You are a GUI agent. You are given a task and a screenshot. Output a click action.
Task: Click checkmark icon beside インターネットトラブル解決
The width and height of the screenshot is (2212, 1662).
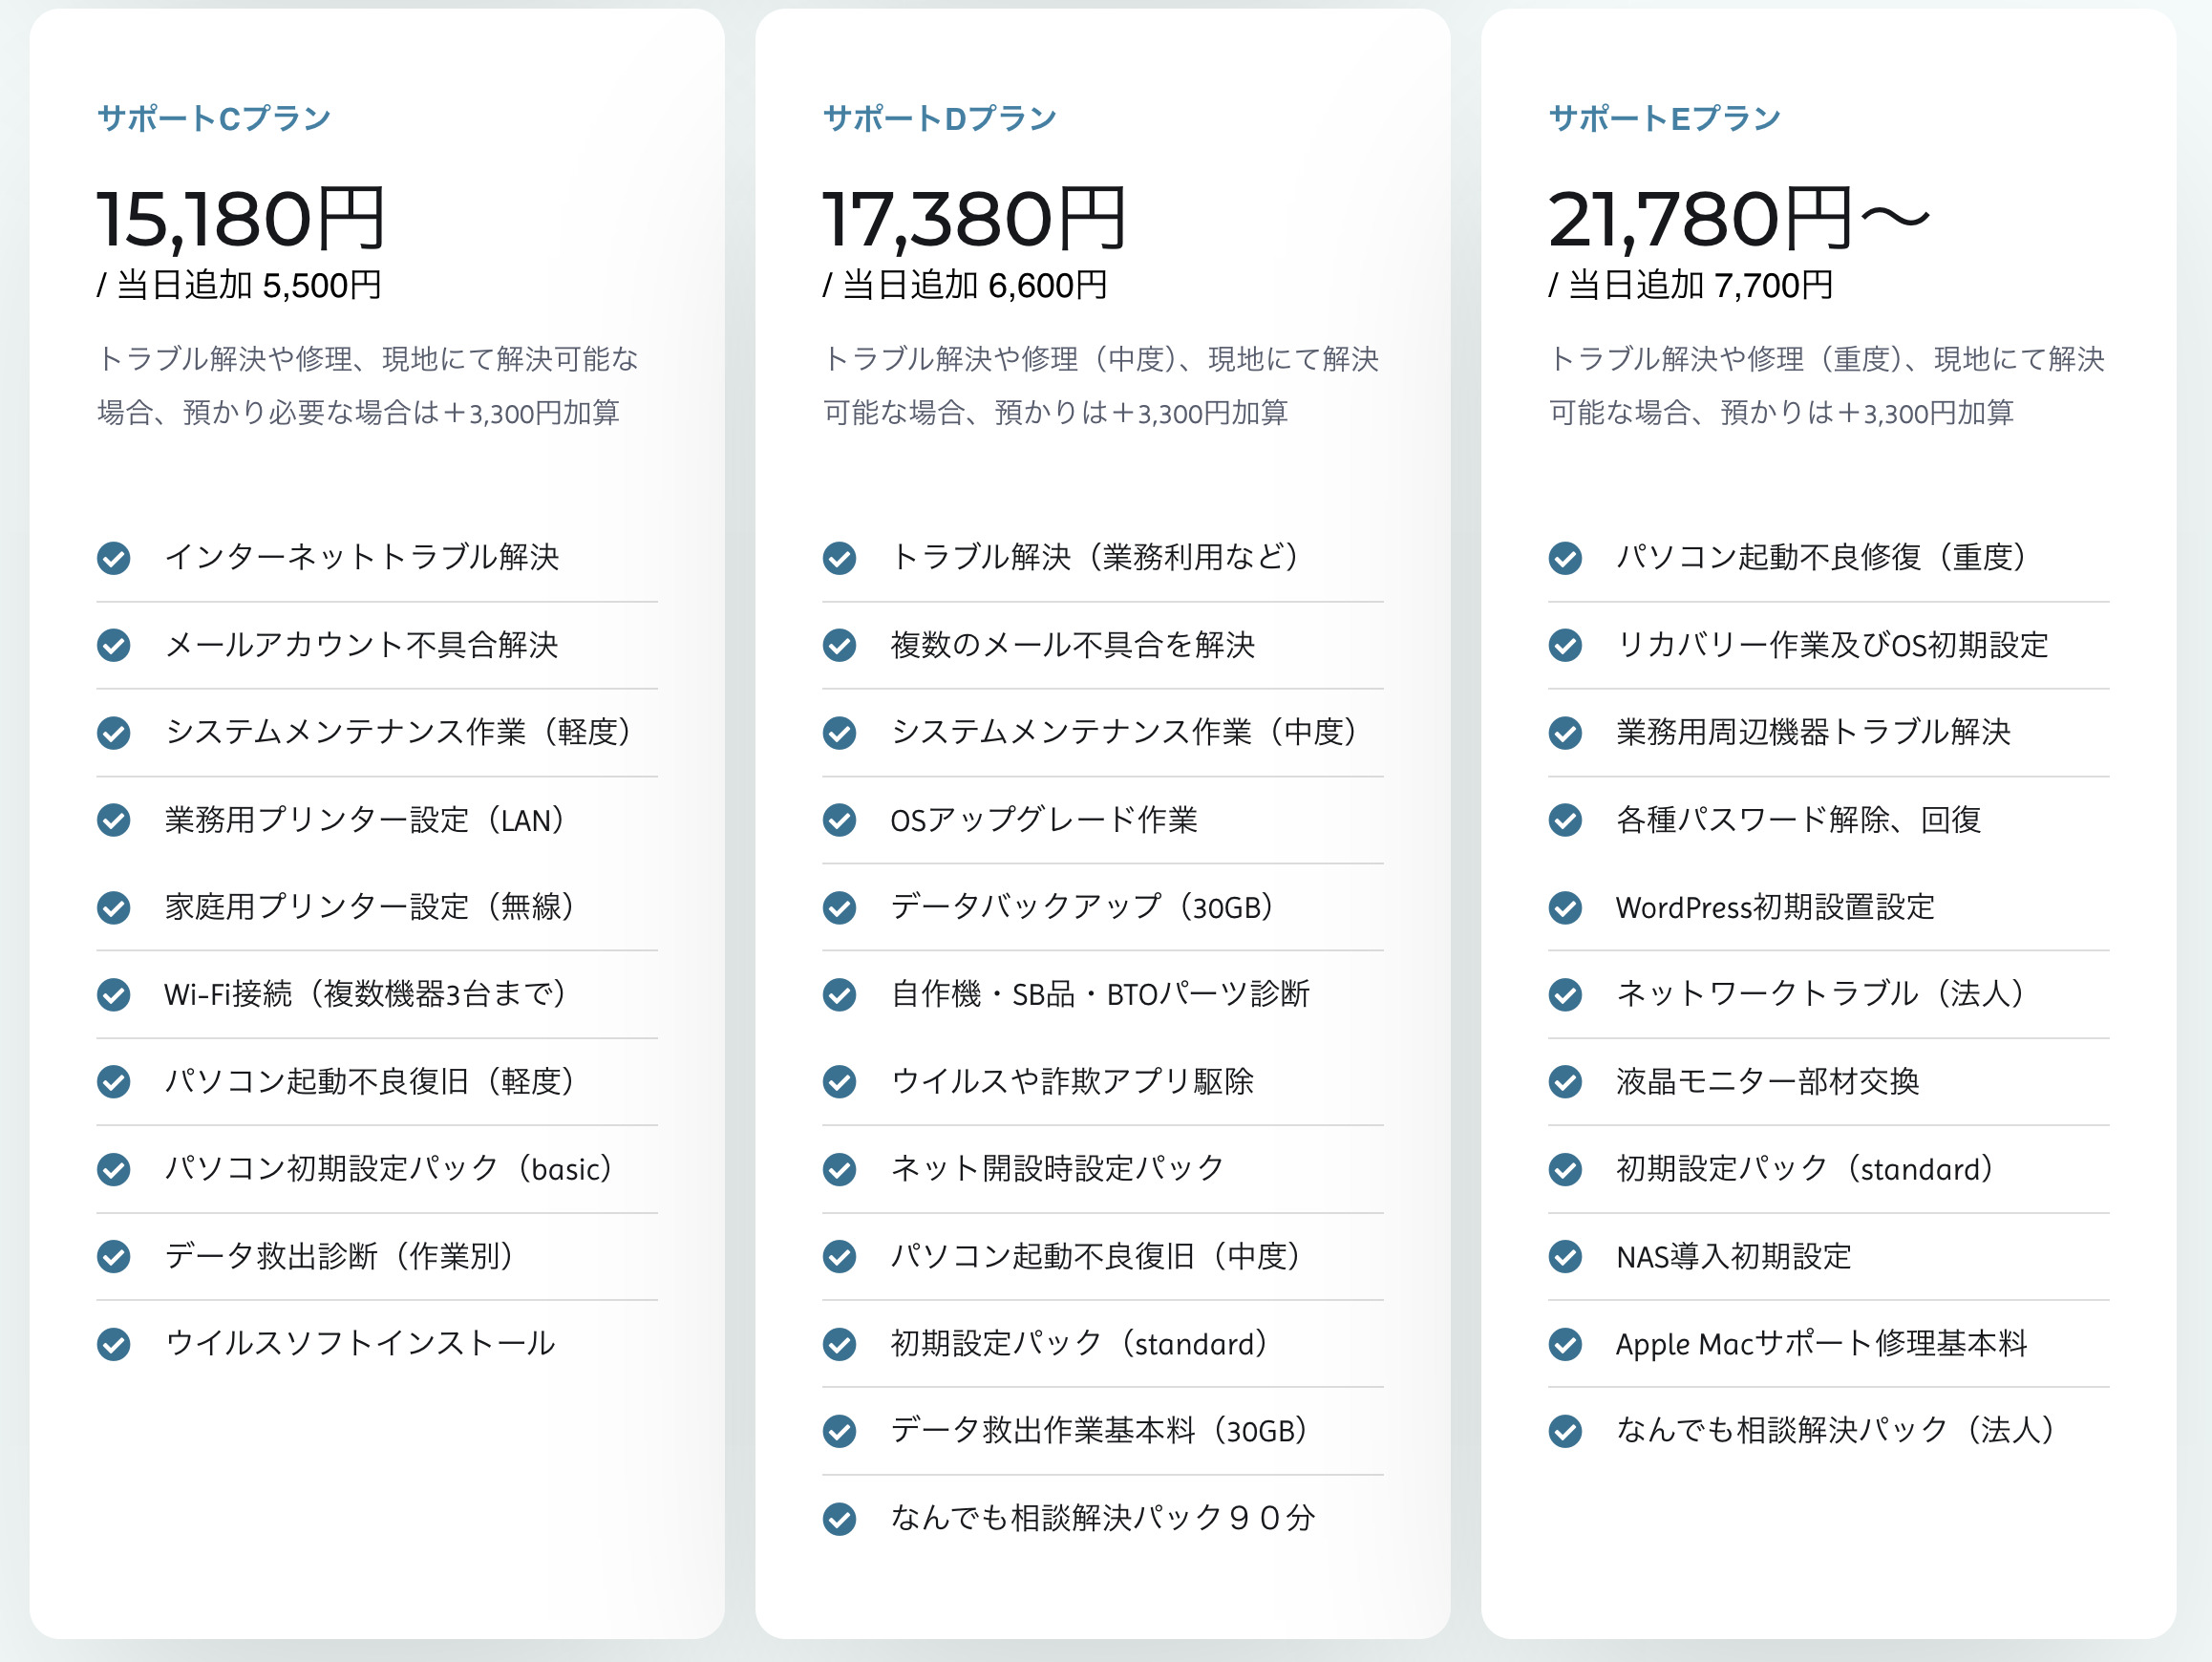click(x=114, y=558)
